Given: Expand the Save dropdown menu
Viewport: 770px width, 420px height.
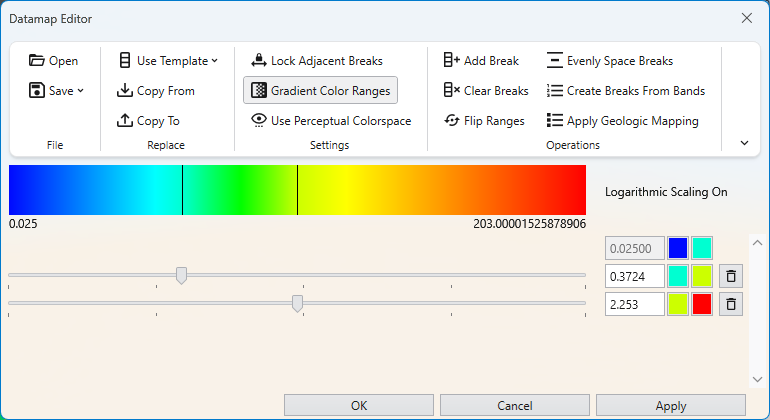Looking at the screenshot, I should pyautogui.click(x=80, y=91).
